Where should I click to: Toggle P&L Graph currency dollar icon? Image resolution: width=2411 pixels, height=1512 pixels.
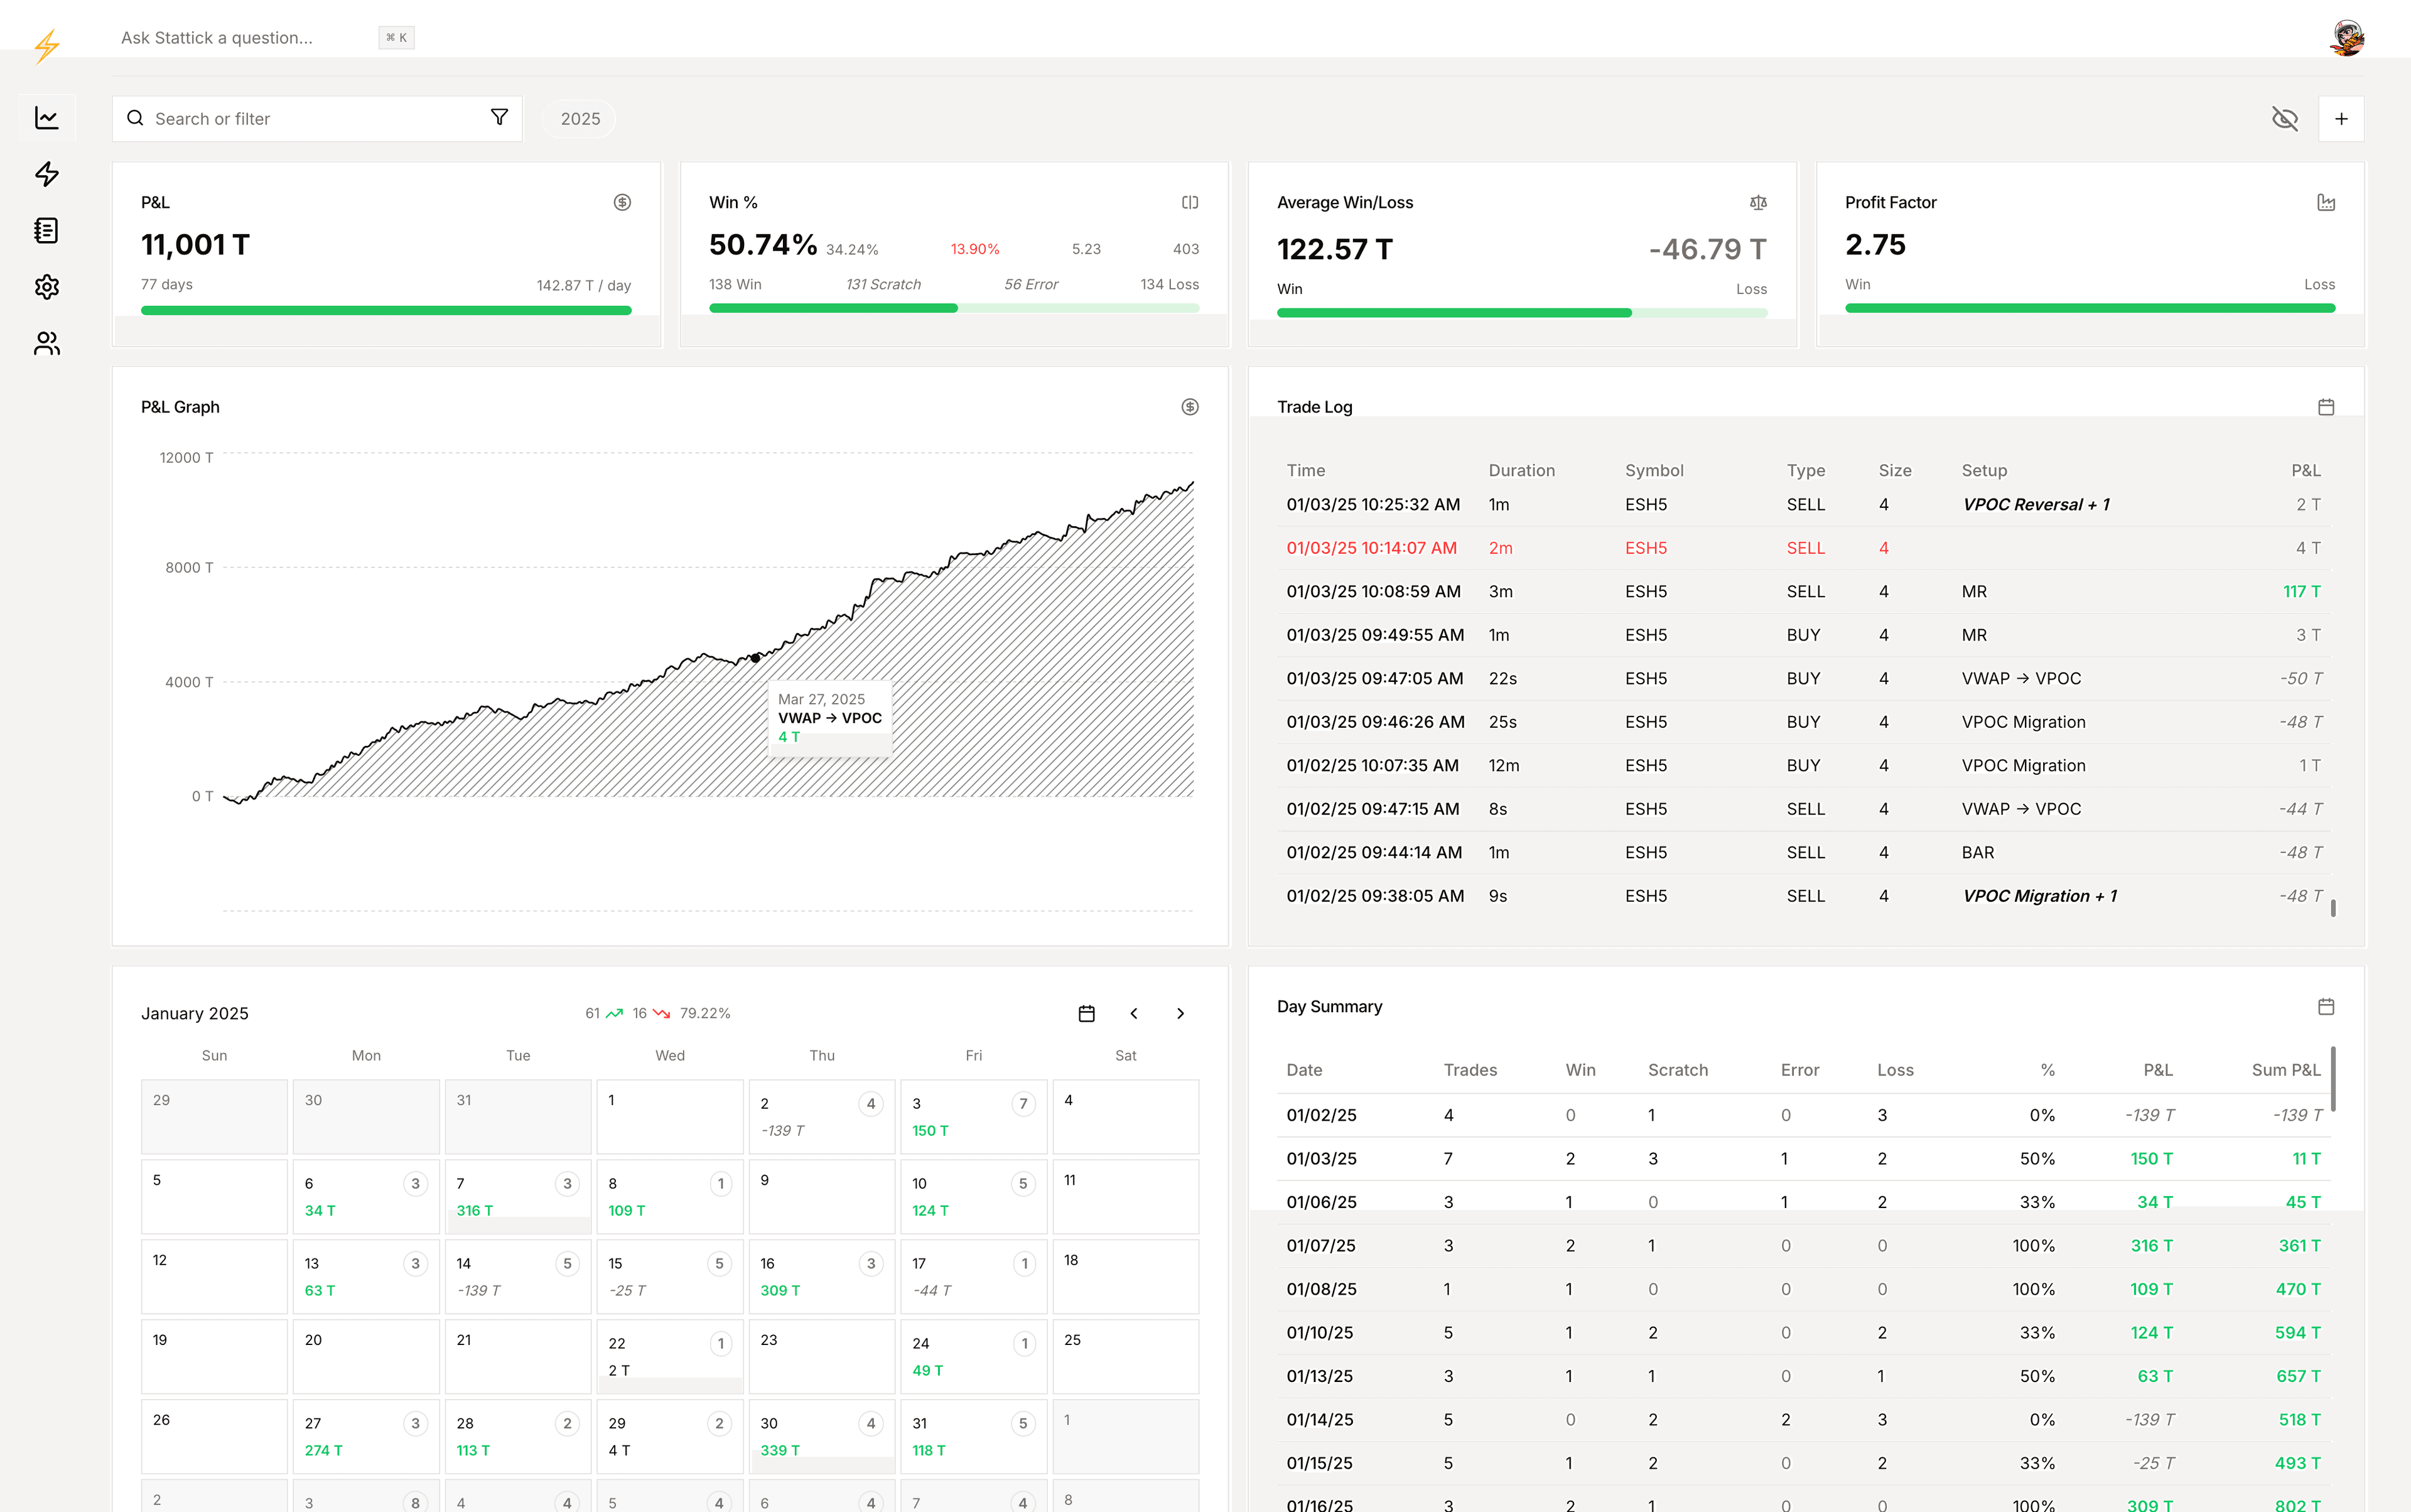[x=1189, y=407]
